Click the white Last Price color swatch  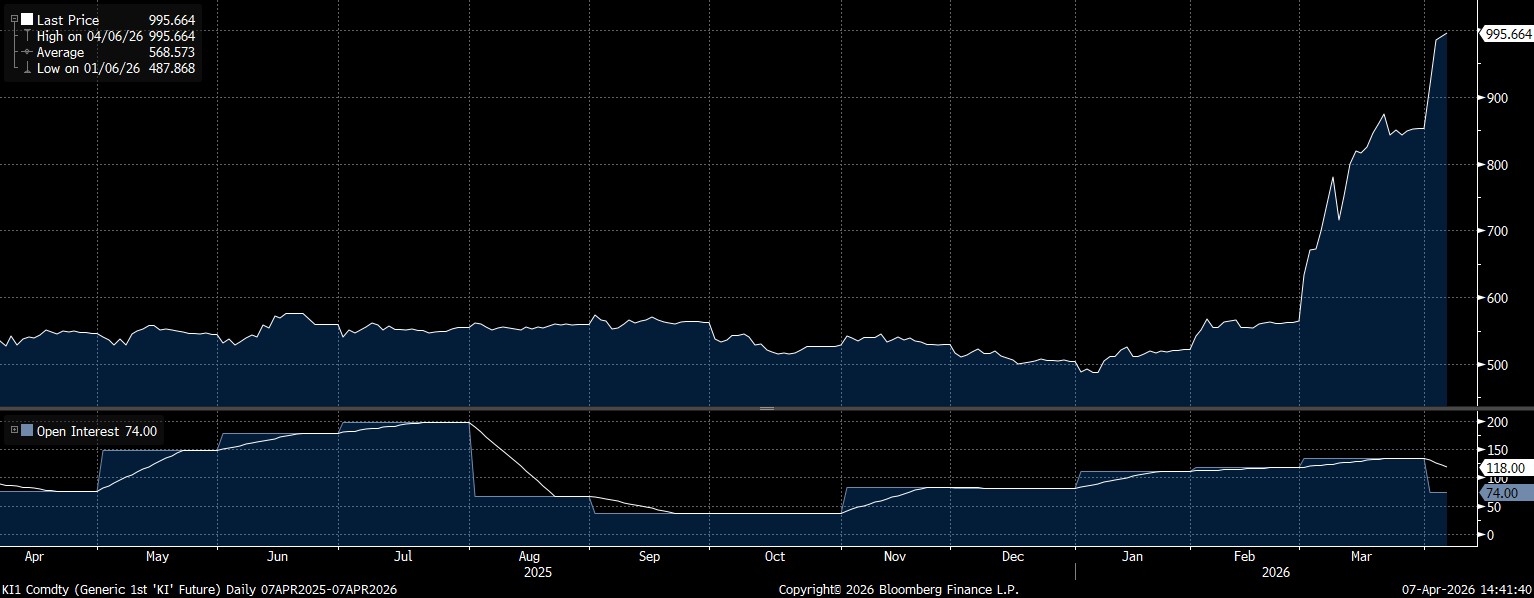pos(27,20)
